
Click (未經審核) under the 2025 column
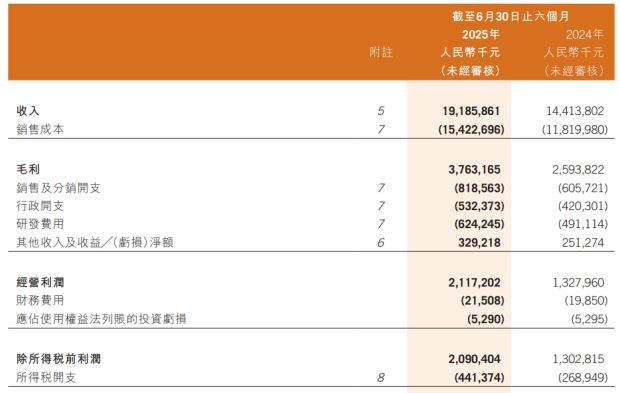click(x=471, y=71)
